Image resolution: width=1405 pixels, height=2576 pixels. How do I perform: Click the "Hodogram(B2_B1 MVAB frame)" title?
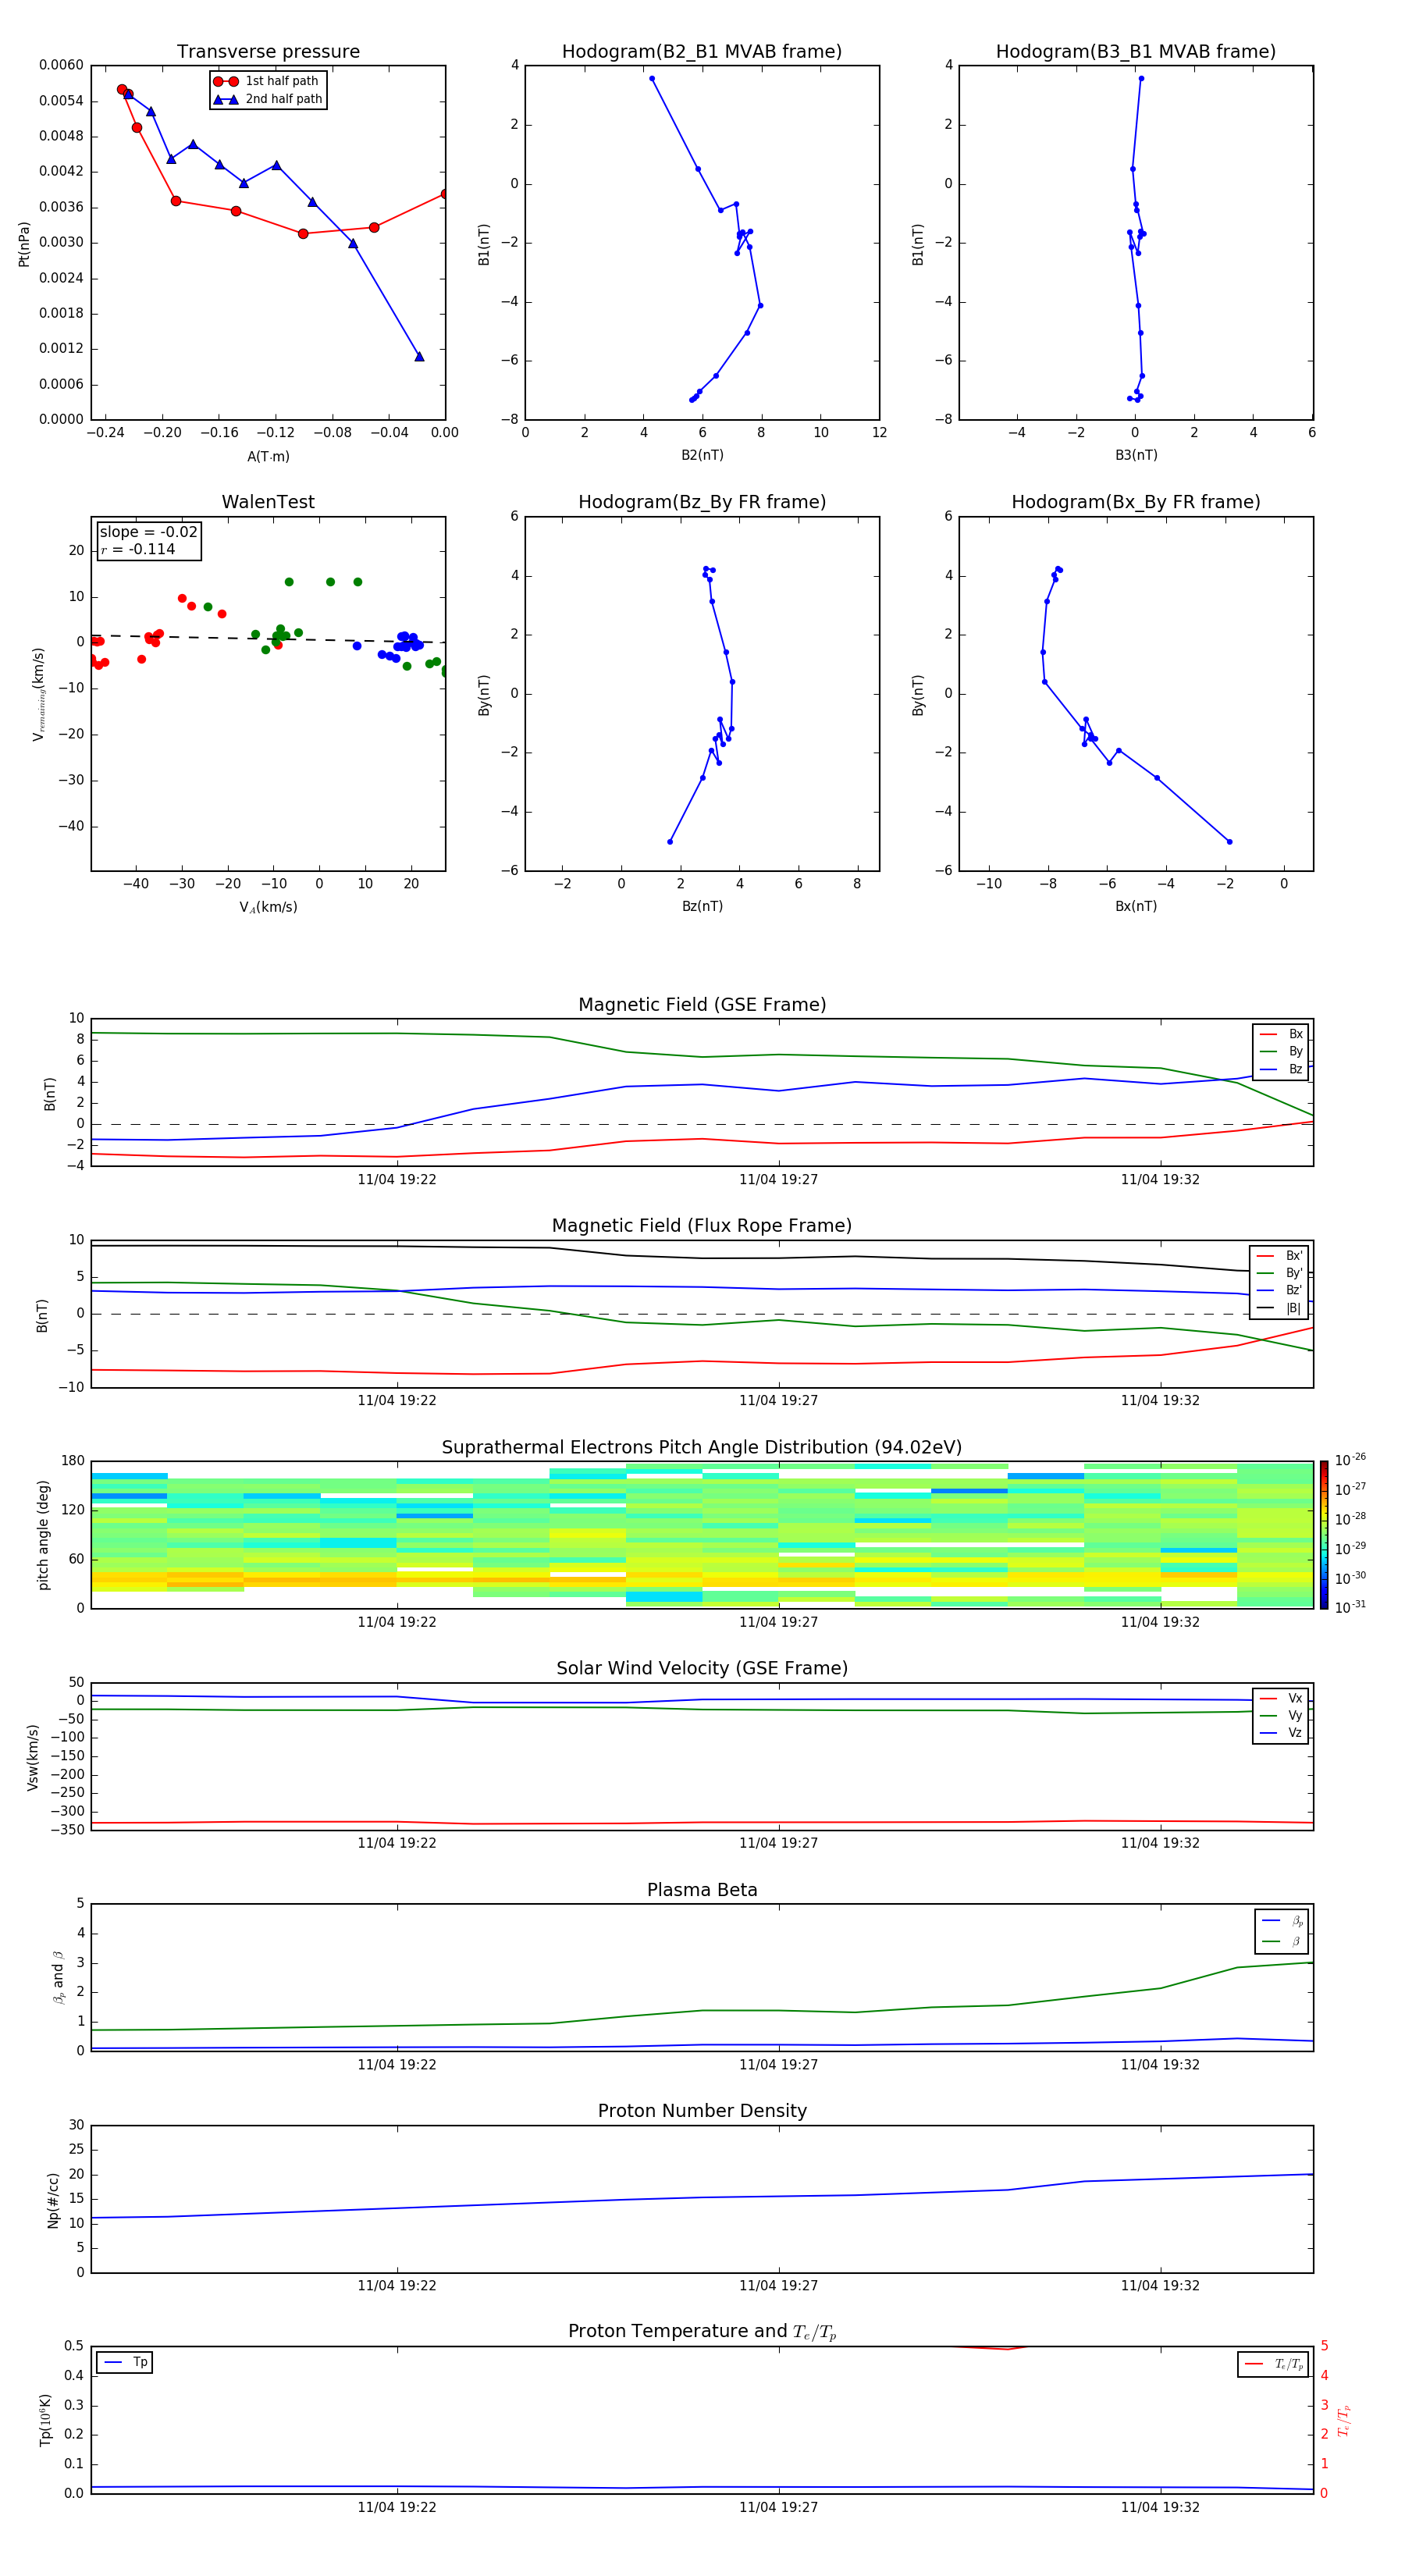coord(702,51)
